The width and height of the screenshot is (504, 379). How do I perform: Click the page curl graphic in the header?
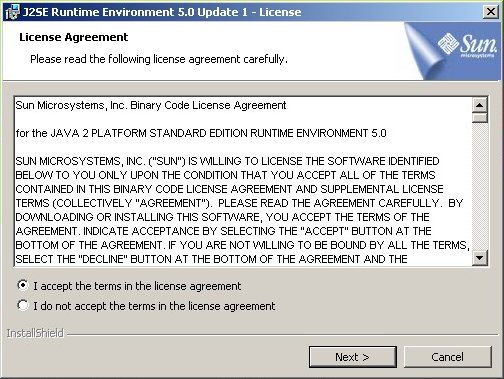[424, 52]
